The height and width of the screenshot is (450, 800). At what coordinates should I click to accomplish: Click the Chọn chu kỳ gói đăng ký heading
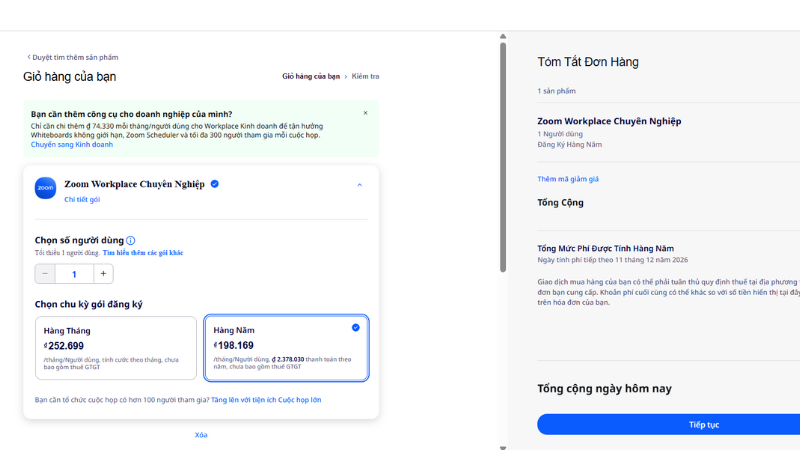(x=89, y=304)
